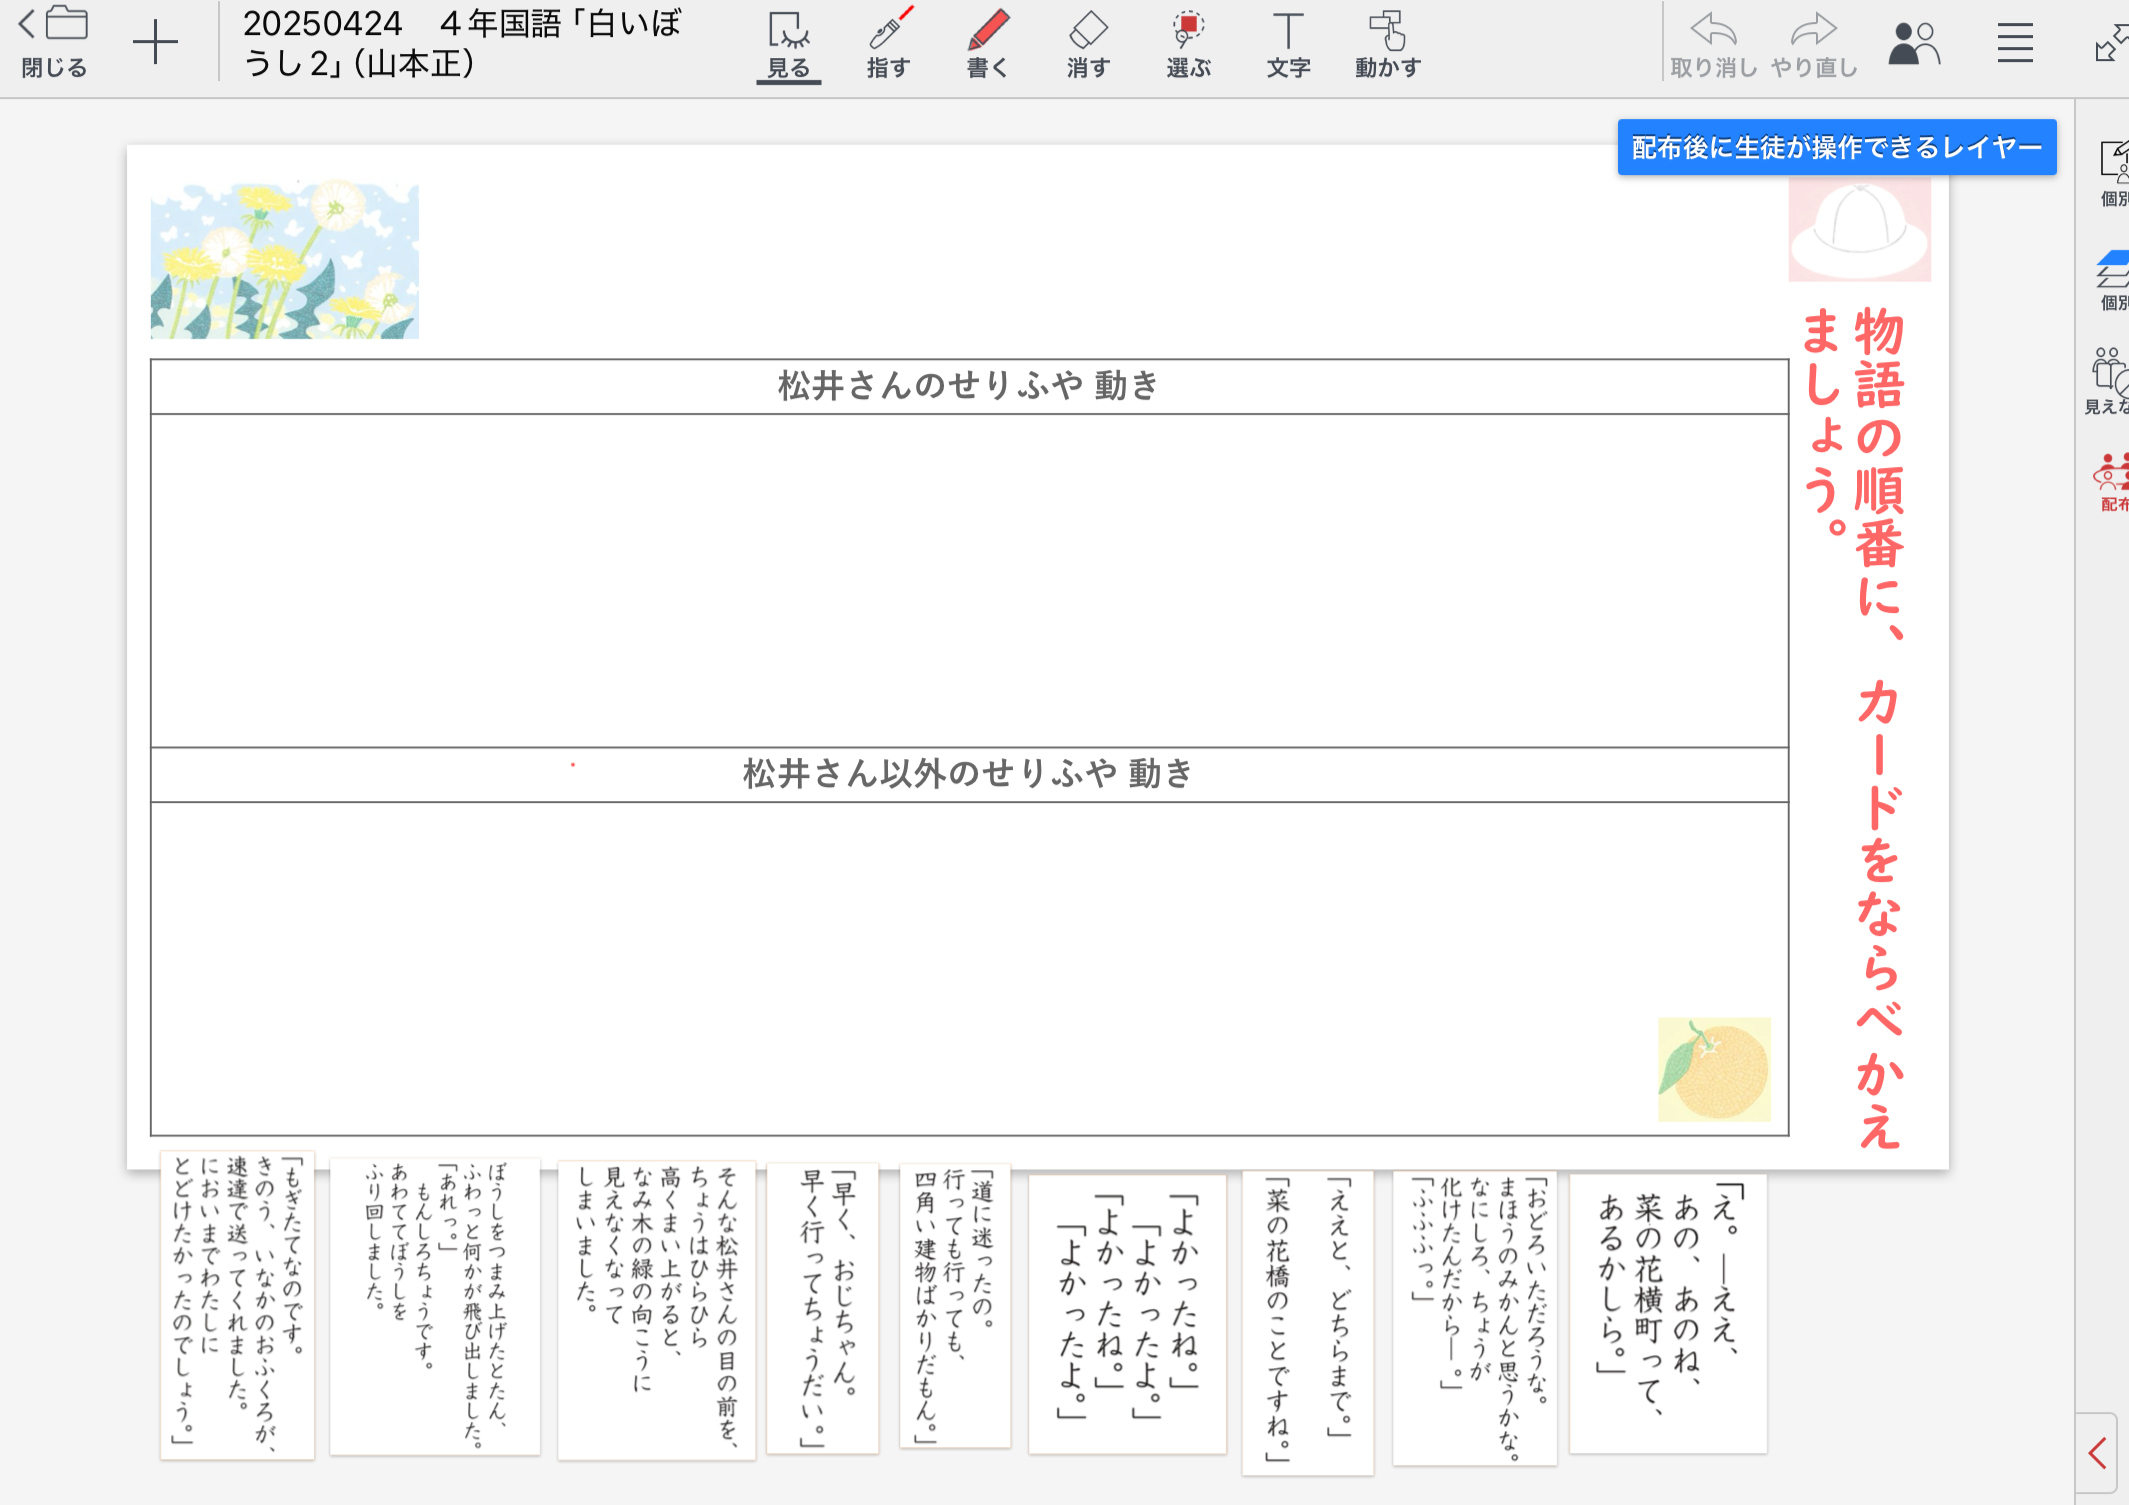The image size is (2129, 1505).
Task: Activate the 選ぶ selection tool
Action: [1188, 44]
